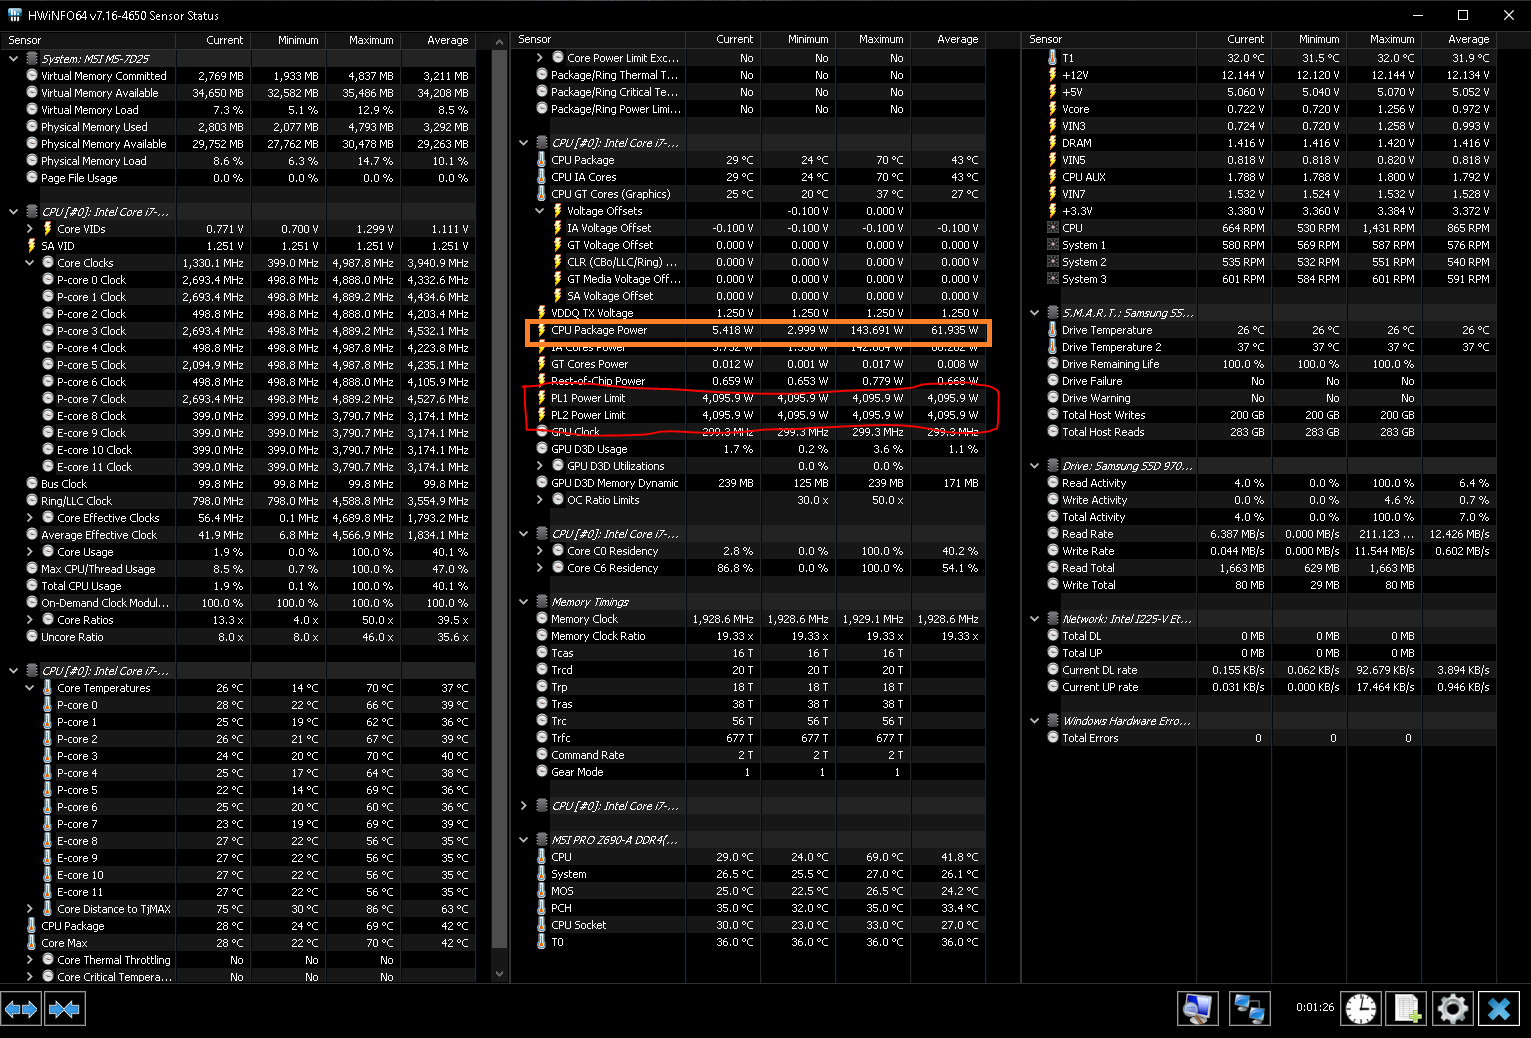
Task: Collapse the Memory Timings section
Action: pos(523,602)
